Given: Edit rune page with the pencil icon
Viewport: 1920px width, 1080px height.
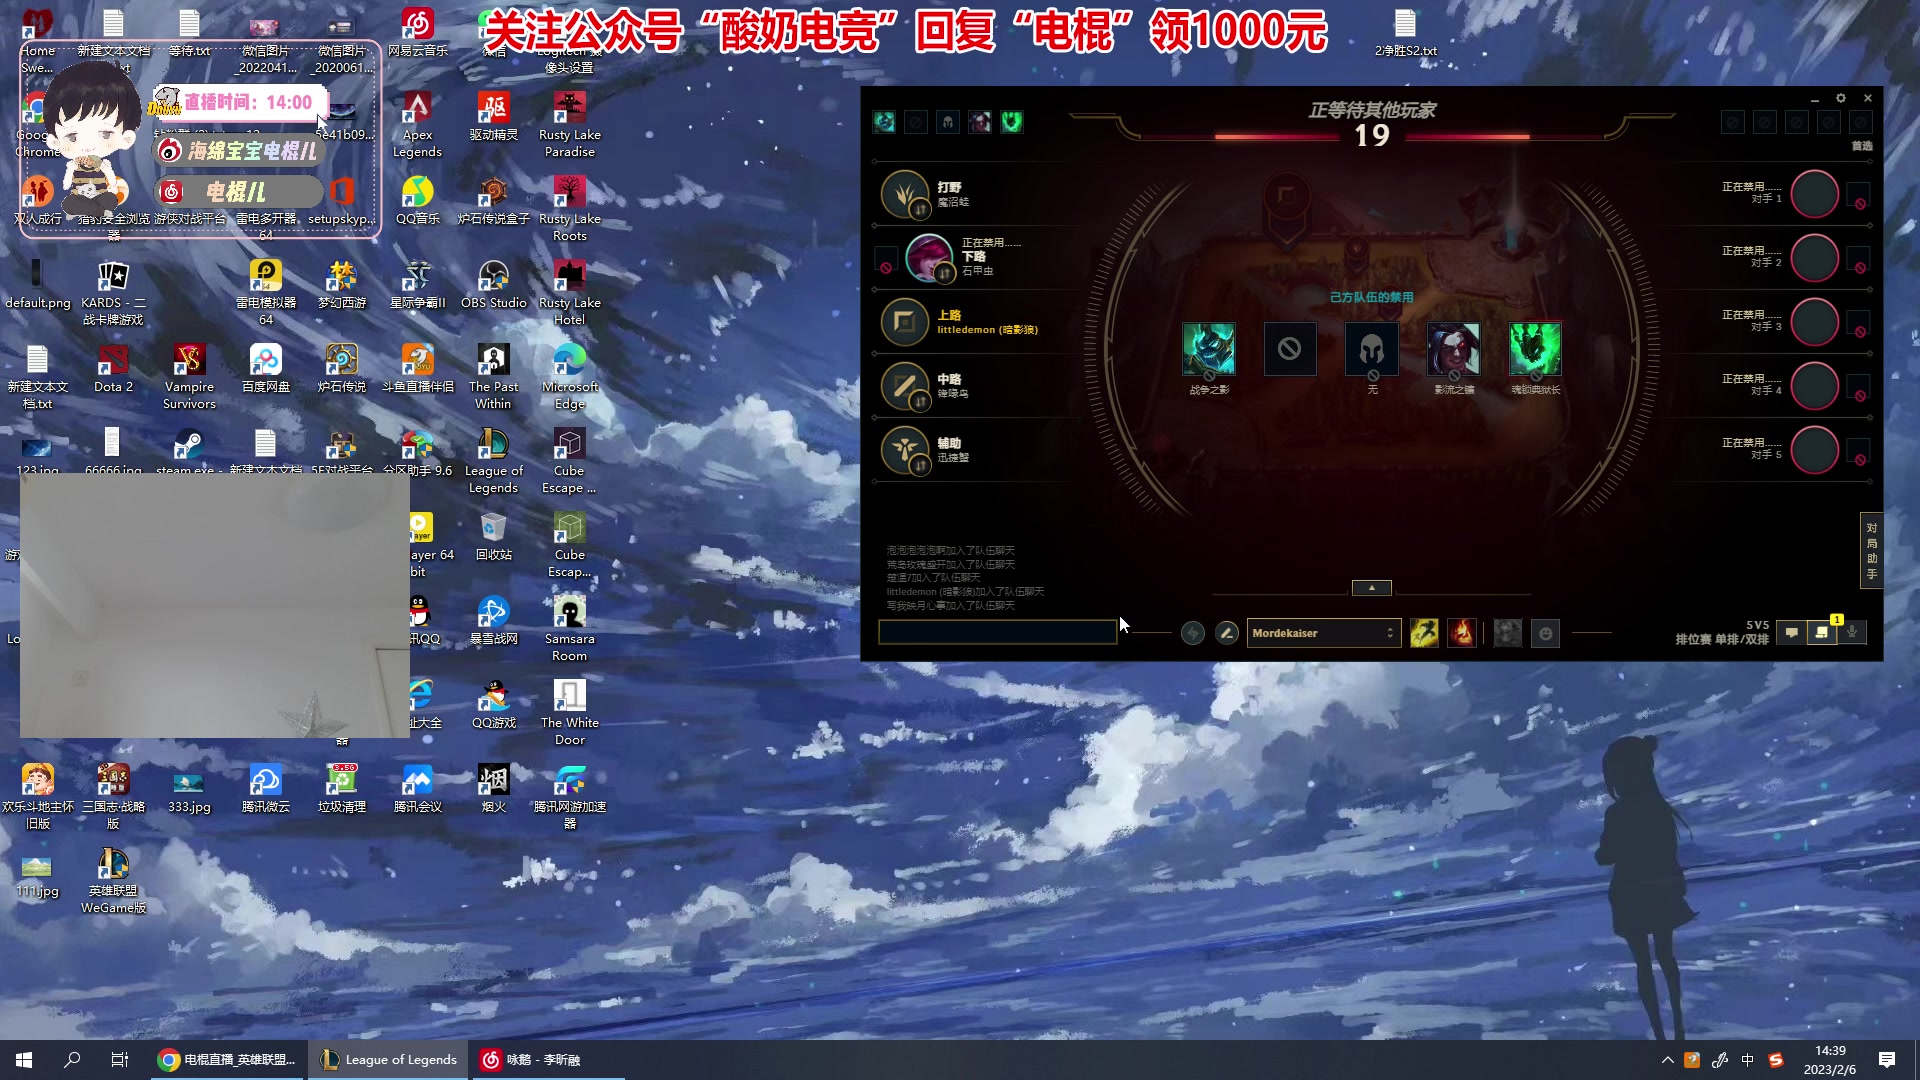Looking at the screenshot, I should click(1227, 633).
